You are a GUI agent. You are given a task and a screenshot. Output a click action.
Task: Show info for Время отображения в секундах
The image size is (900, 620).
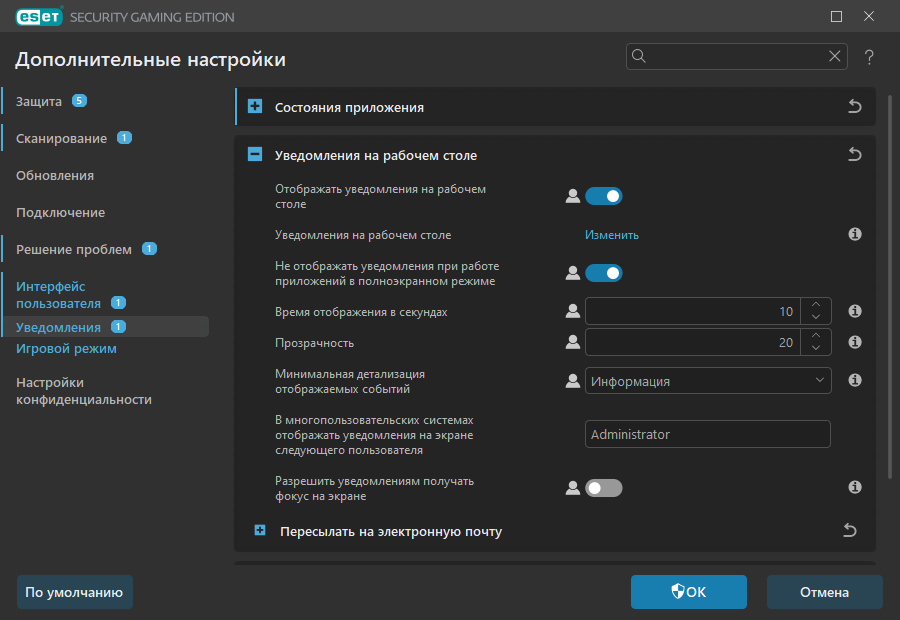click(855, 311)
